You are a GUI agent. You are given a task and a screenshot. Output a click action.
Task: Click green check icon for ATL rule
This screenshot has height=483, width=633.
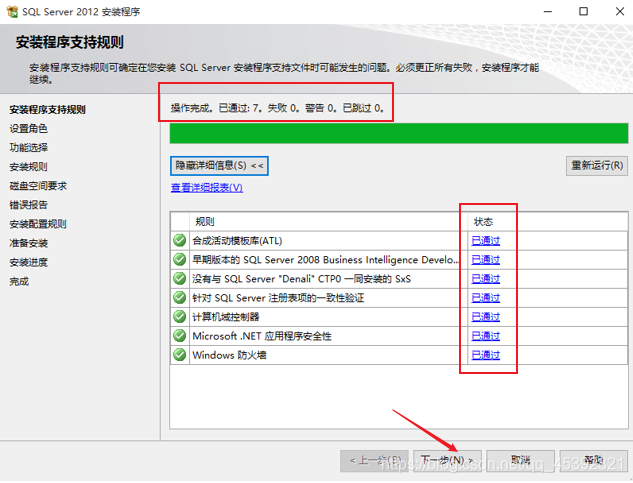coord(179,240)
